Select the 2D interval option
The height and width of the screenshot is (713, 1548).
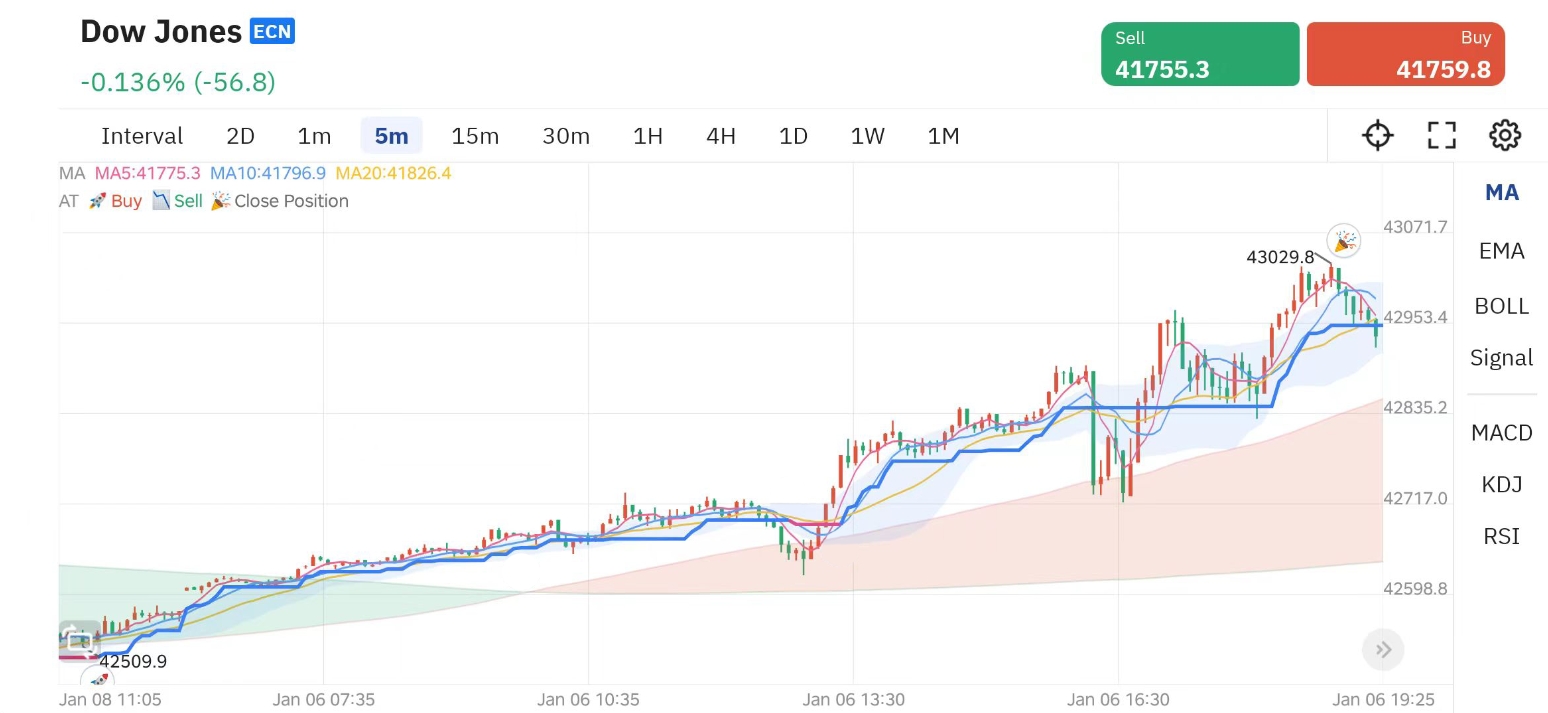[x=240, y=136]
